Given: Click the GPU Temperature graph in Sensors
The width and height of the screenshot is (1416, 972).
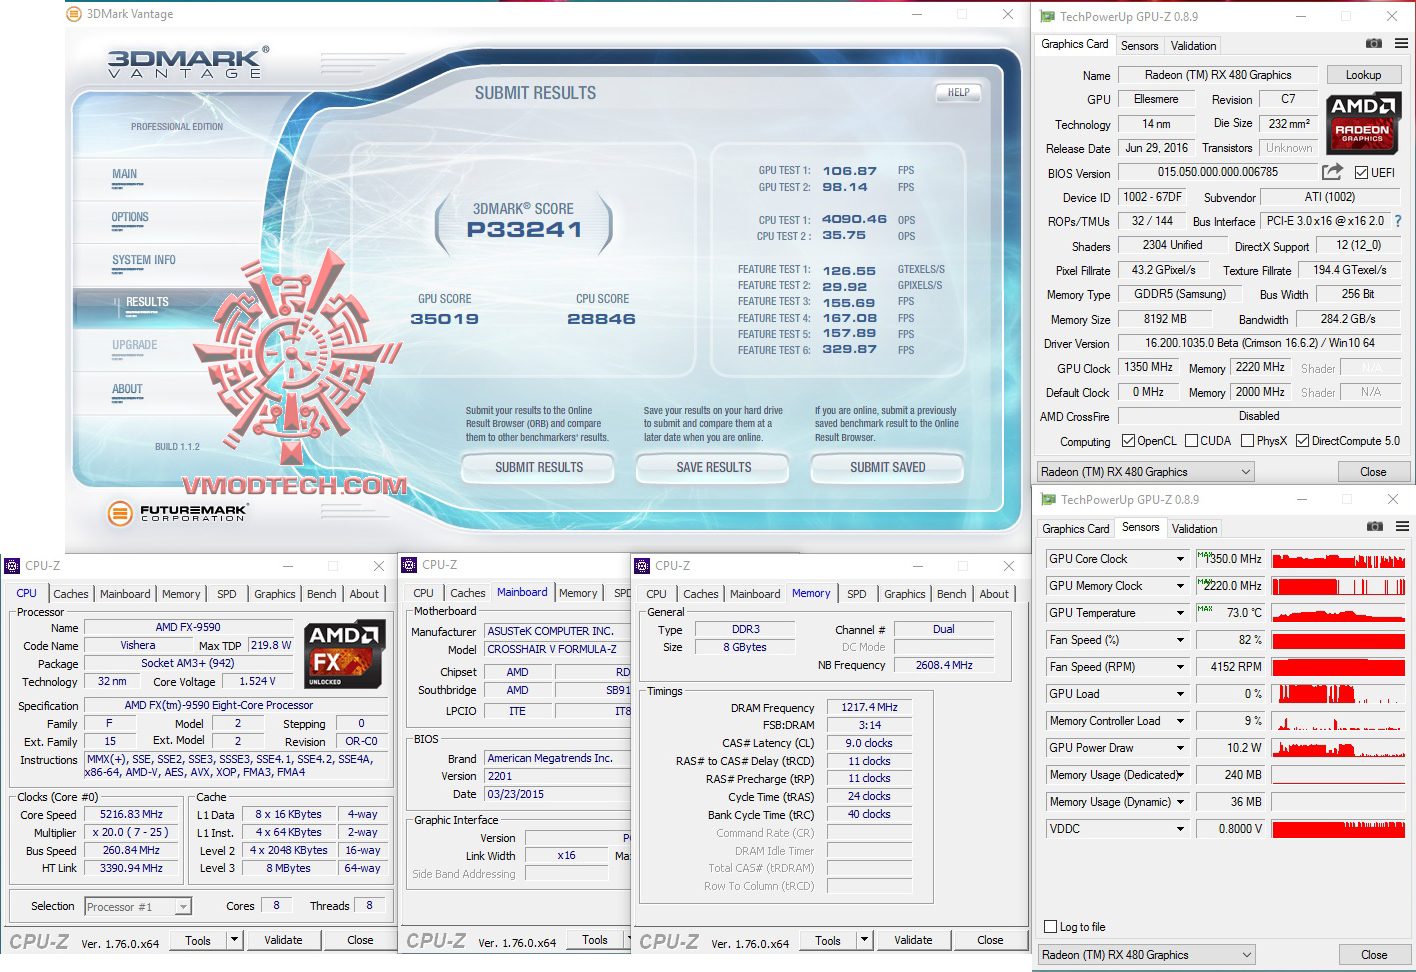Looking at the screenshot, I should tap(1338, 612).
